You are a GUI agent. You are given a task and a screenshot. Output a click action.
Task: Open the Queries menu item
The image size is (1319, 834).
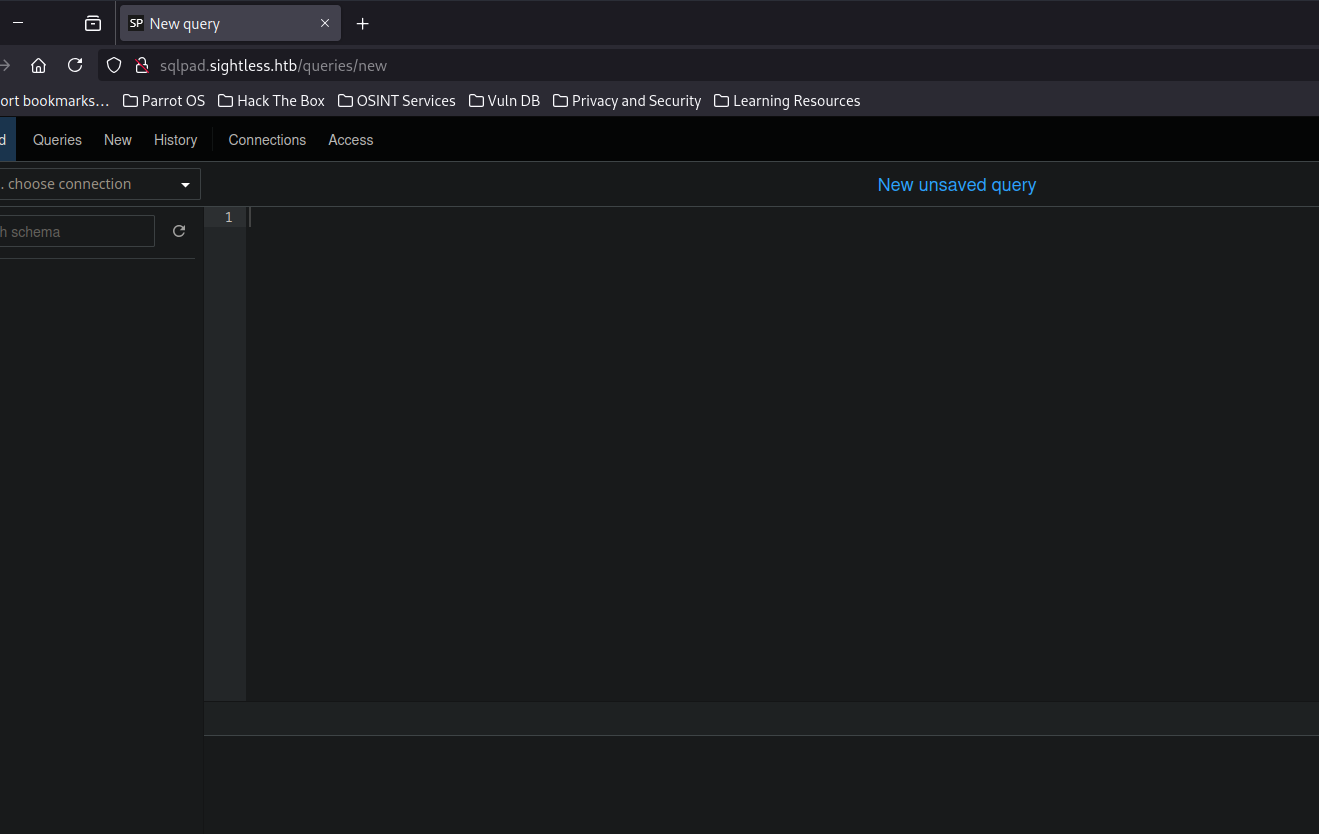[57, 140]
